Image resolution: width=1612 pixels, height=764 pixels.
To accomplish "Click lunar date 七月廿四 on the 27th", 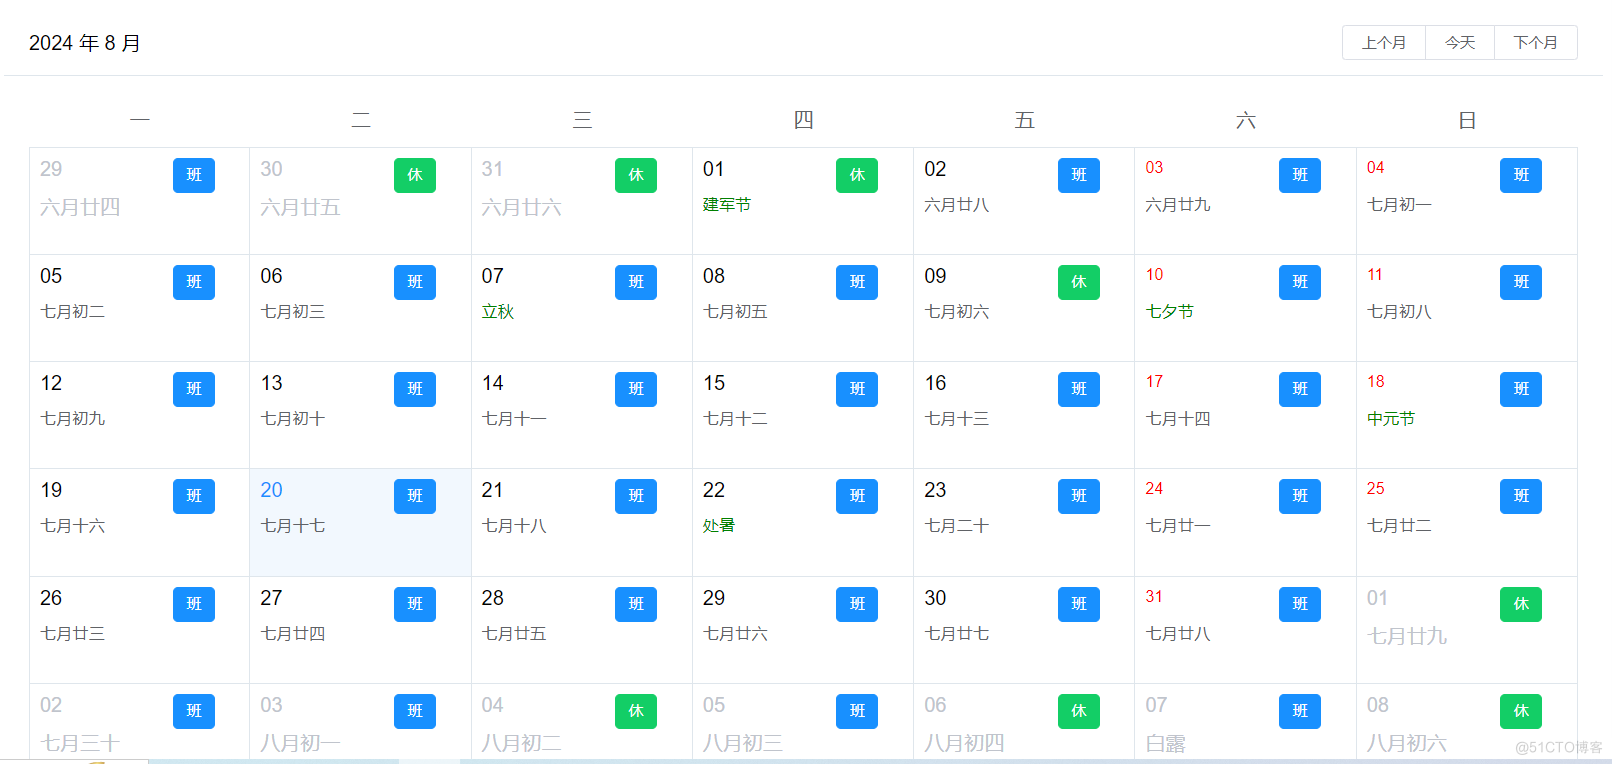I will (293, 634).
